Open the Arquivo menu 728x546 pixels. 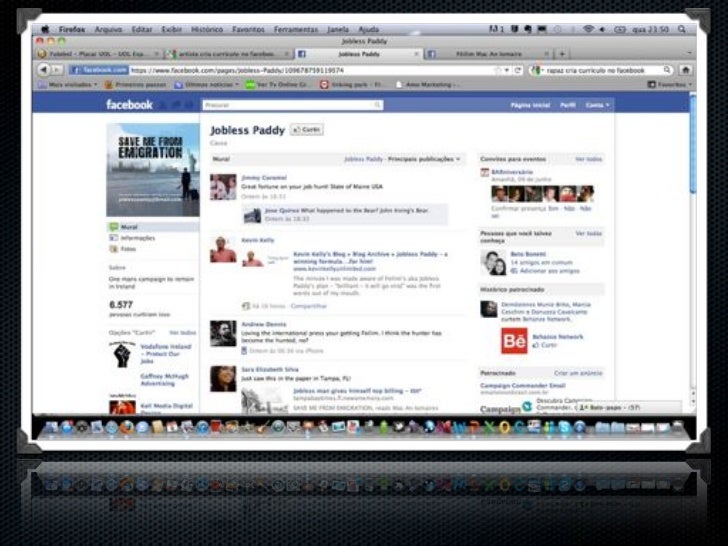pos(108,29)
